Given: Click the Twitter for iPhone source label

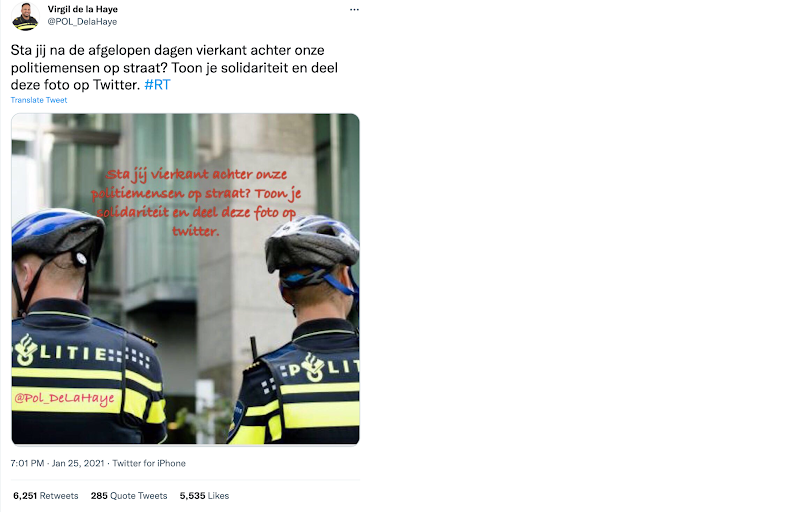Looking at the screenshot, I should point(149,463).
